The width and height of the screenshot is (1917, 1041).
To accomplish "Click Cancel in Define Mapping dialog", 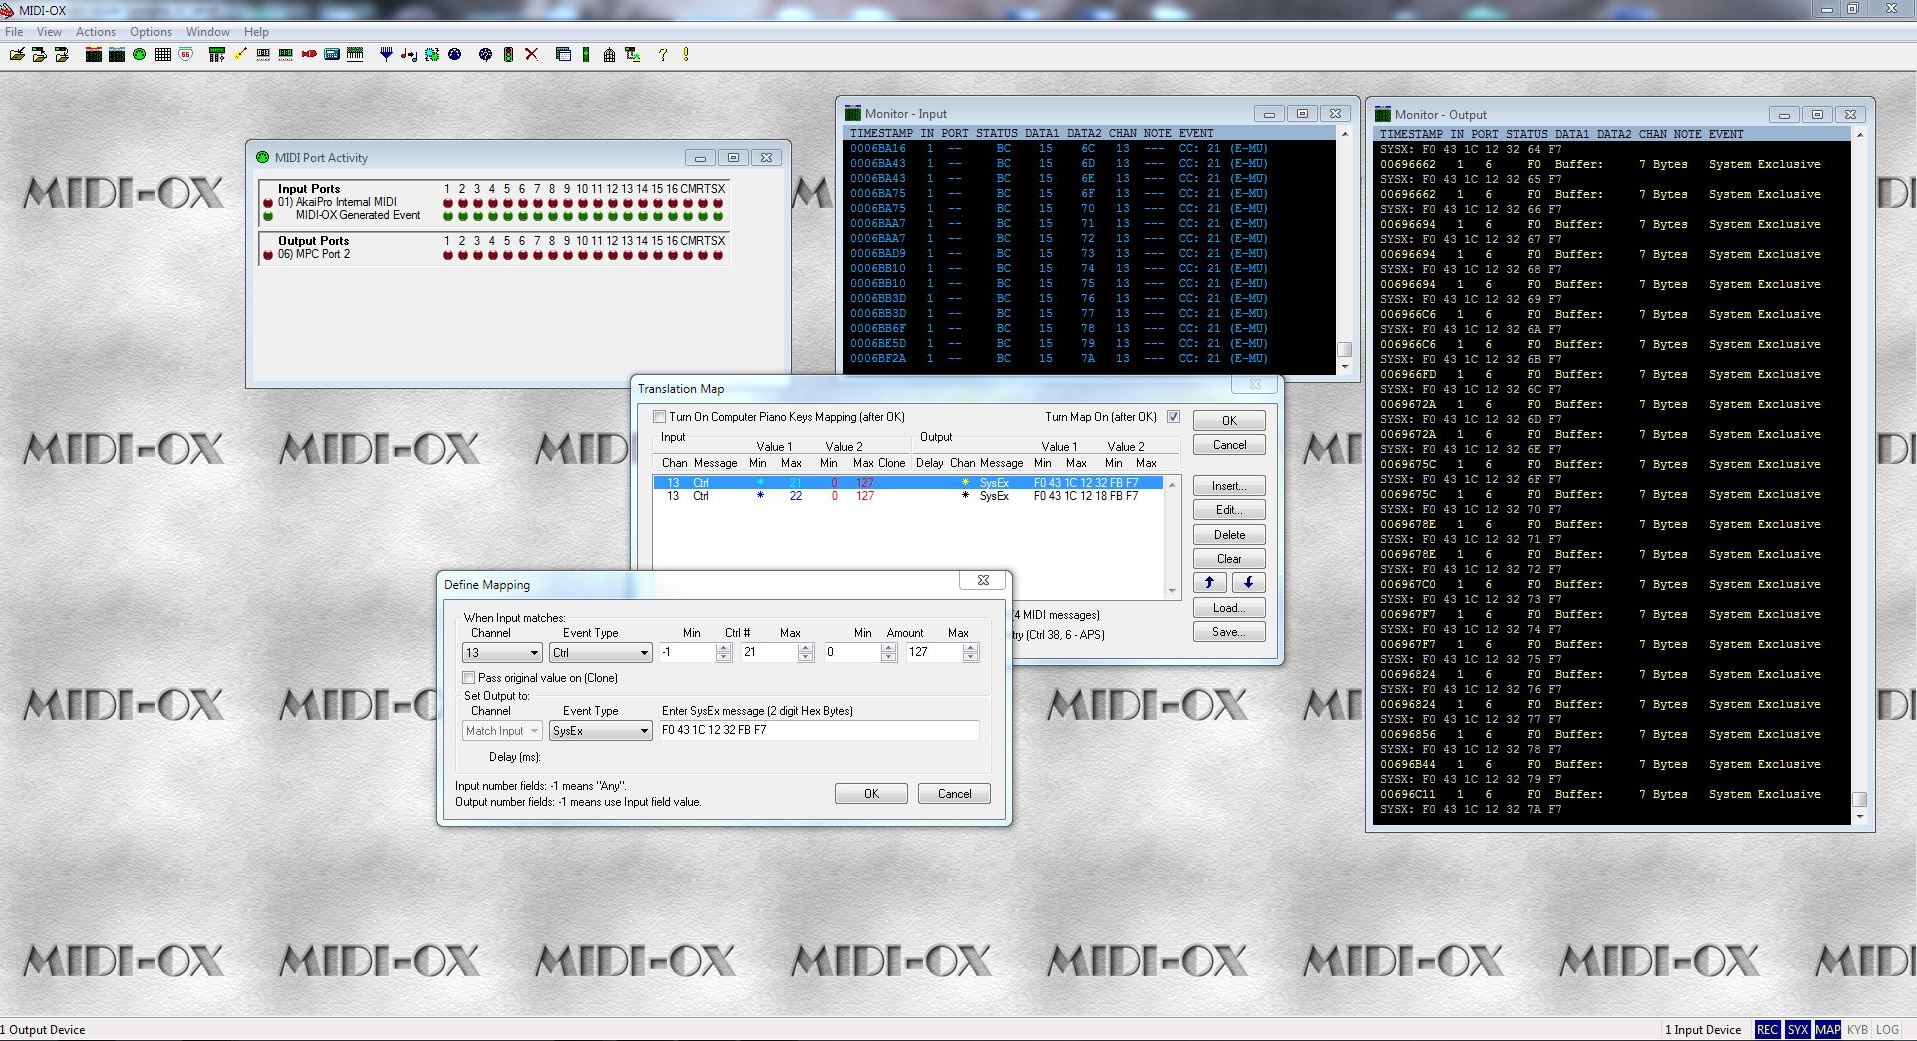I will [x=954, y=794].
